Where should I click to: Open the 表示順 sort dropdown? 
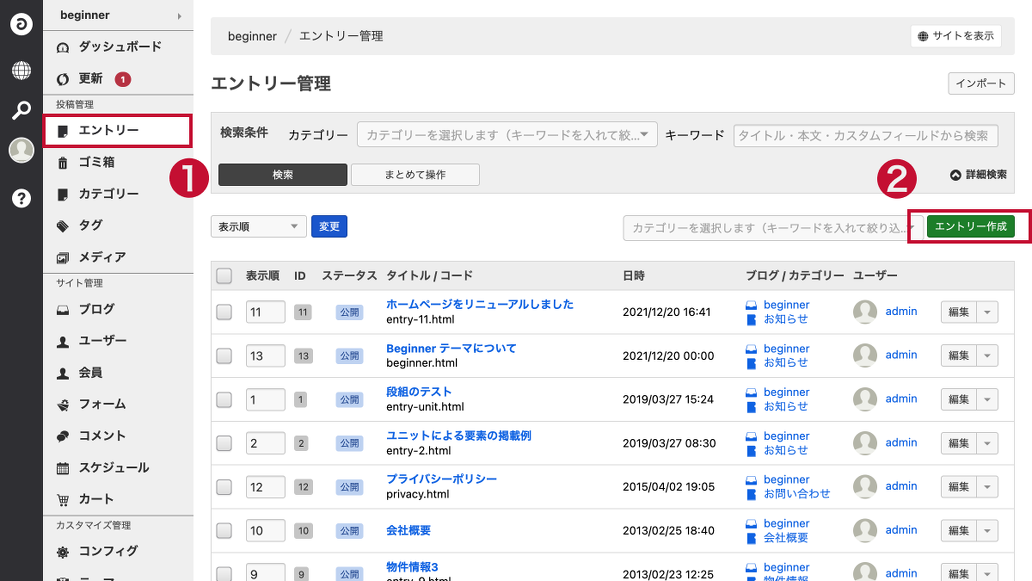258,227
